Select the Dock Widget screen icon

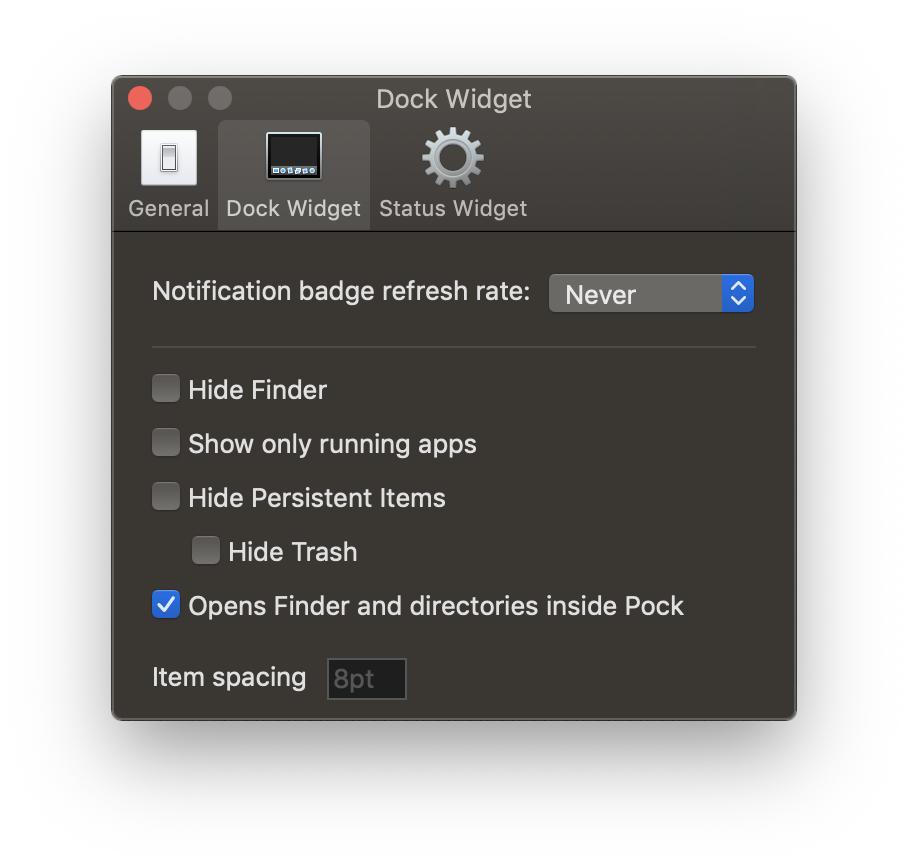pyautogui.click(x=294, y=155)
